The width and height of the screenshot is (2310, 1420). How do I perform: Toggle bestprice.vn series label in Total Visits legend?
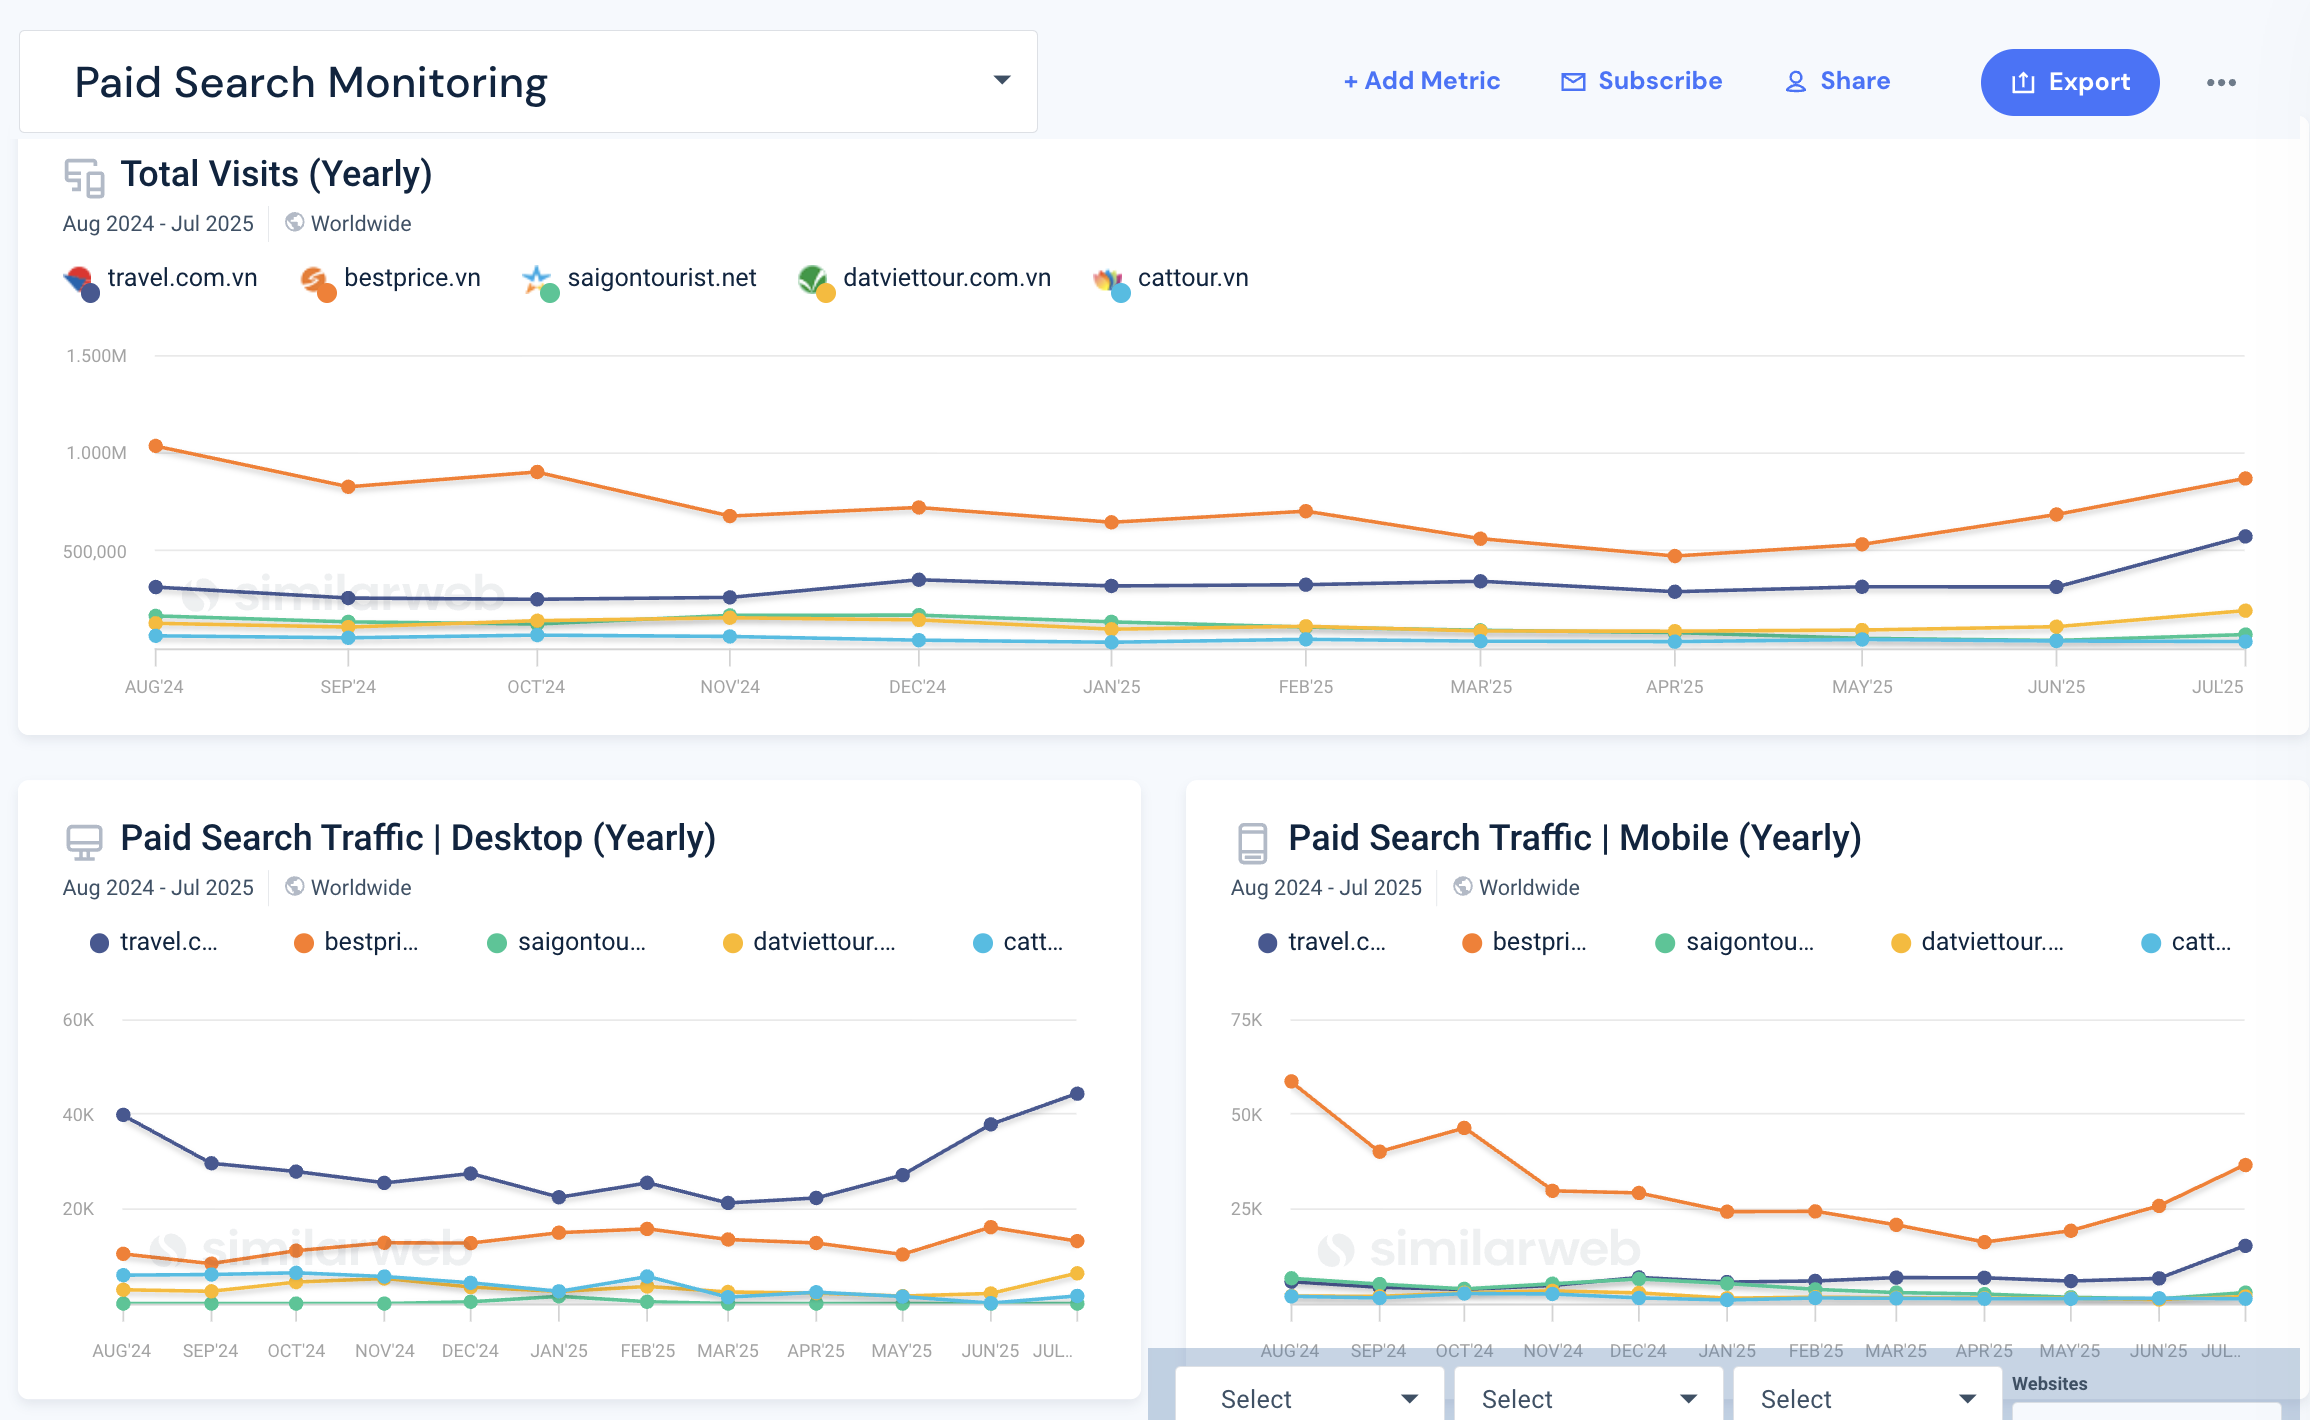[412, 278]
